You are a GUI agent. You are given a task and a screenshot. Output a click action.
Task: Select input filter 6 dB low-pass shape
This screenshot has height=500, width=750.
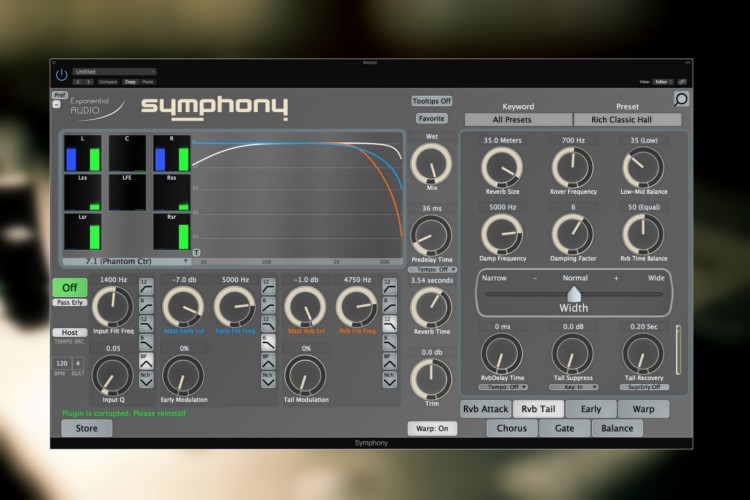click(x=146, y=343)
